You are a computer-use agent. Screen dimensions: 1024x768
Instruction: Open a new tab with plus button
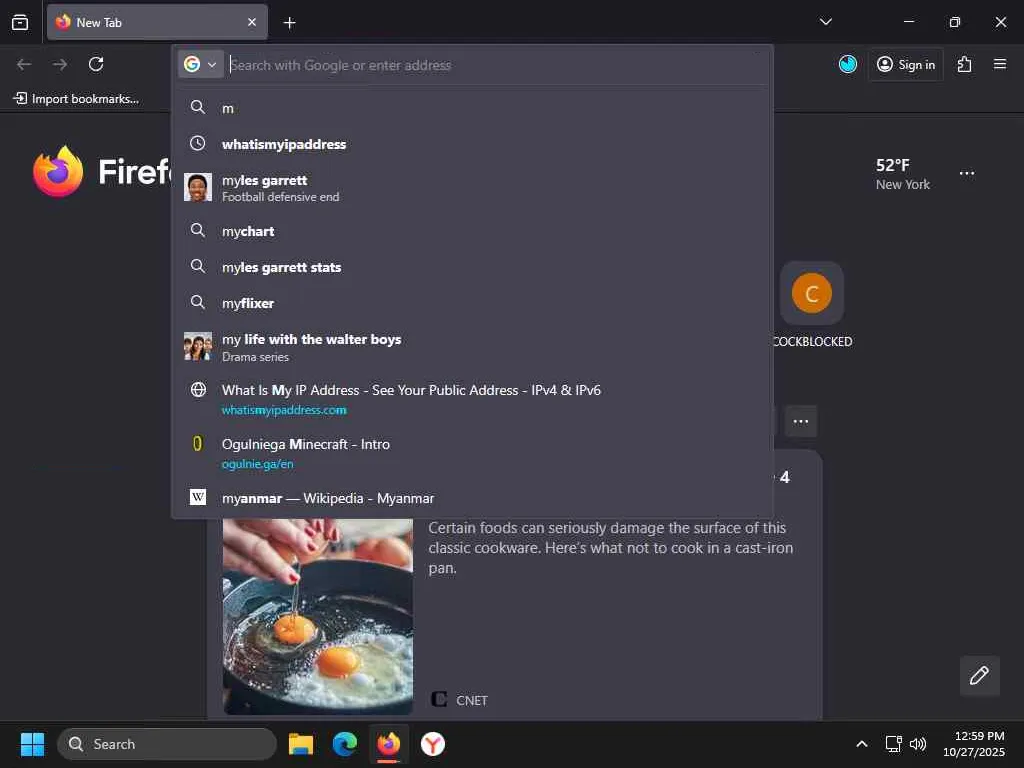(x=289, y=23)
